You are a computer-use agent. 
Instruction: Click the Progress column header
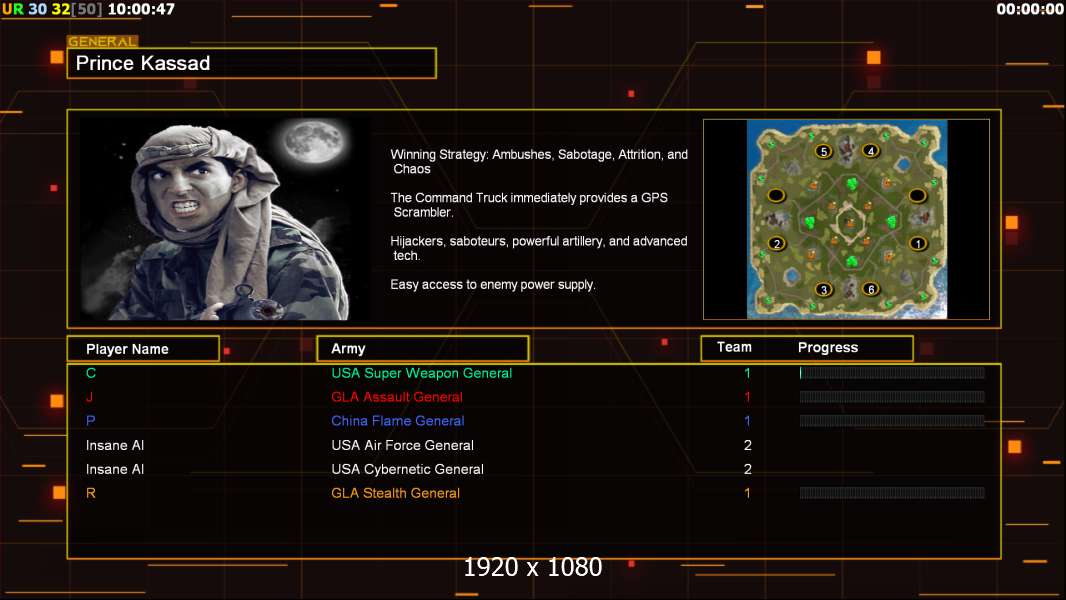click(827, 347)
